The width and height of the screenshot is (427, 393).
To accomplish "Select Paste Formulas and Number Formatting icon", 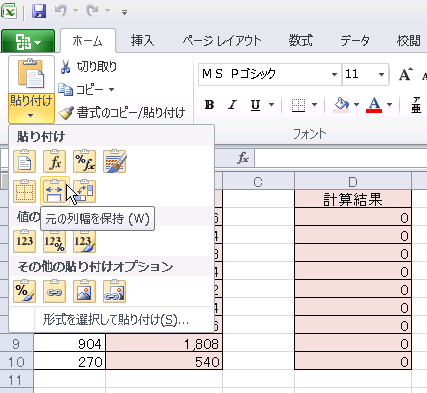I will click(x=84, y=161).
